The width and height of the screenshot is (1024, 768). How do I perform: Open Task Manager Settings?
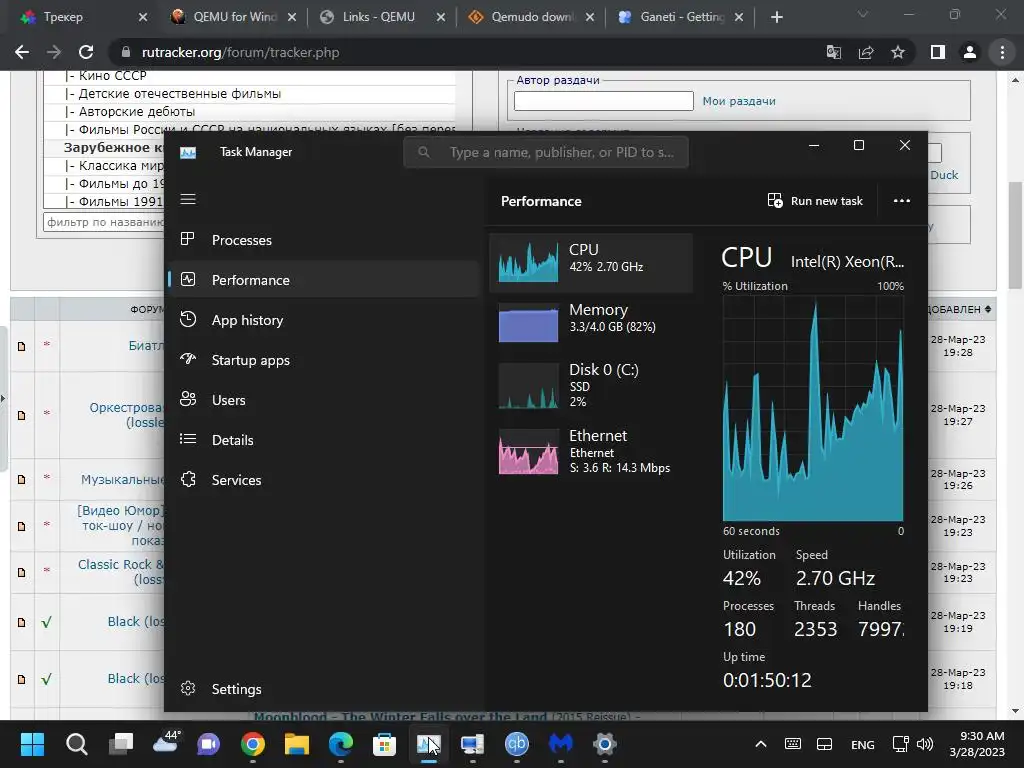point(324,689)
